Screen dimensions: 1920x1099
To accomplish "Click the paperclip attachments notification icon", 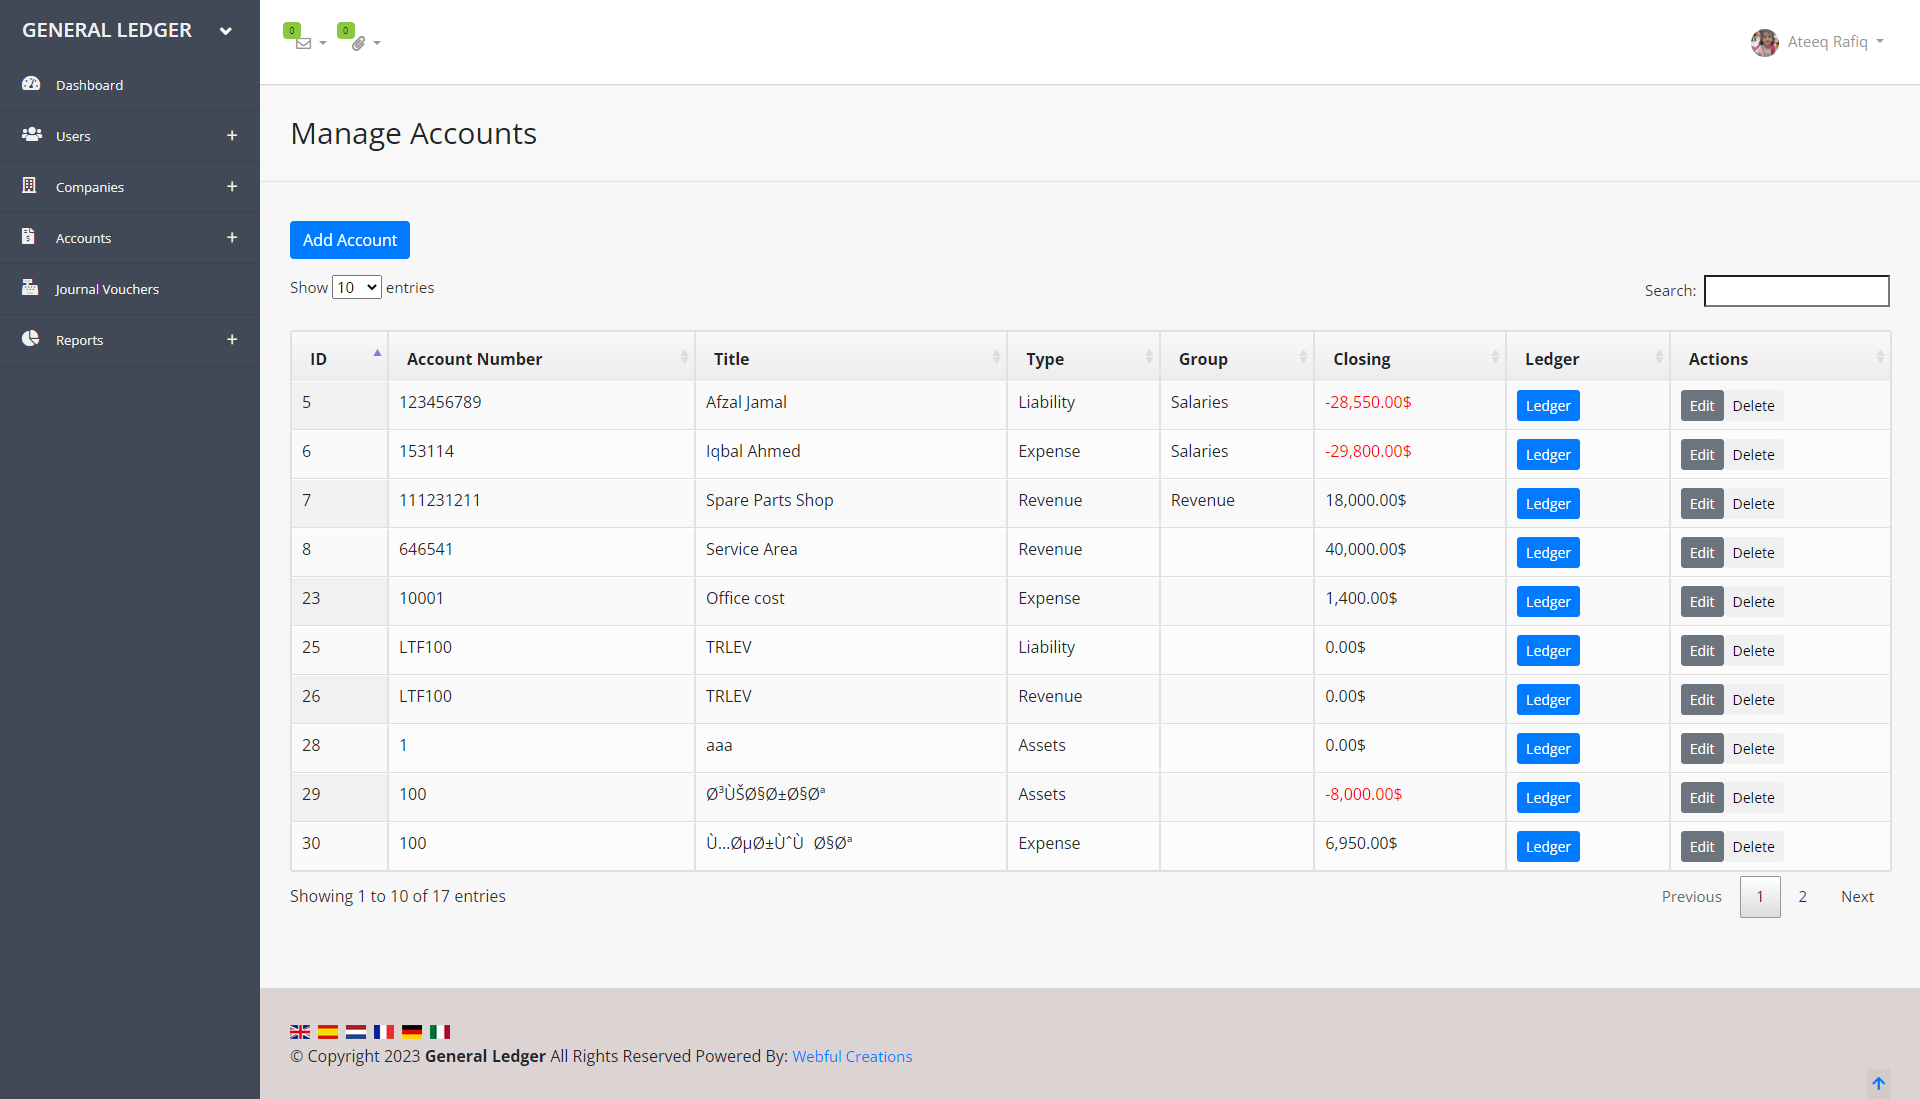I will (x=358, y=43).
